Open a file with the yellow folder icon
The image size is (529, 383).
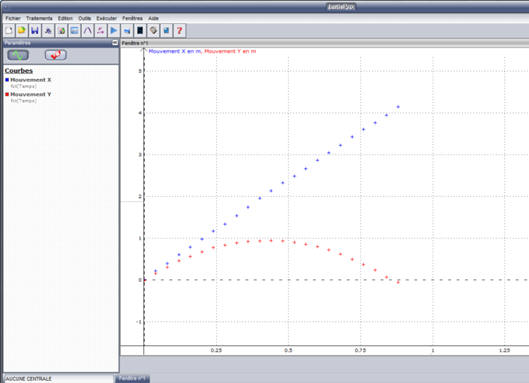pos(22,31)
